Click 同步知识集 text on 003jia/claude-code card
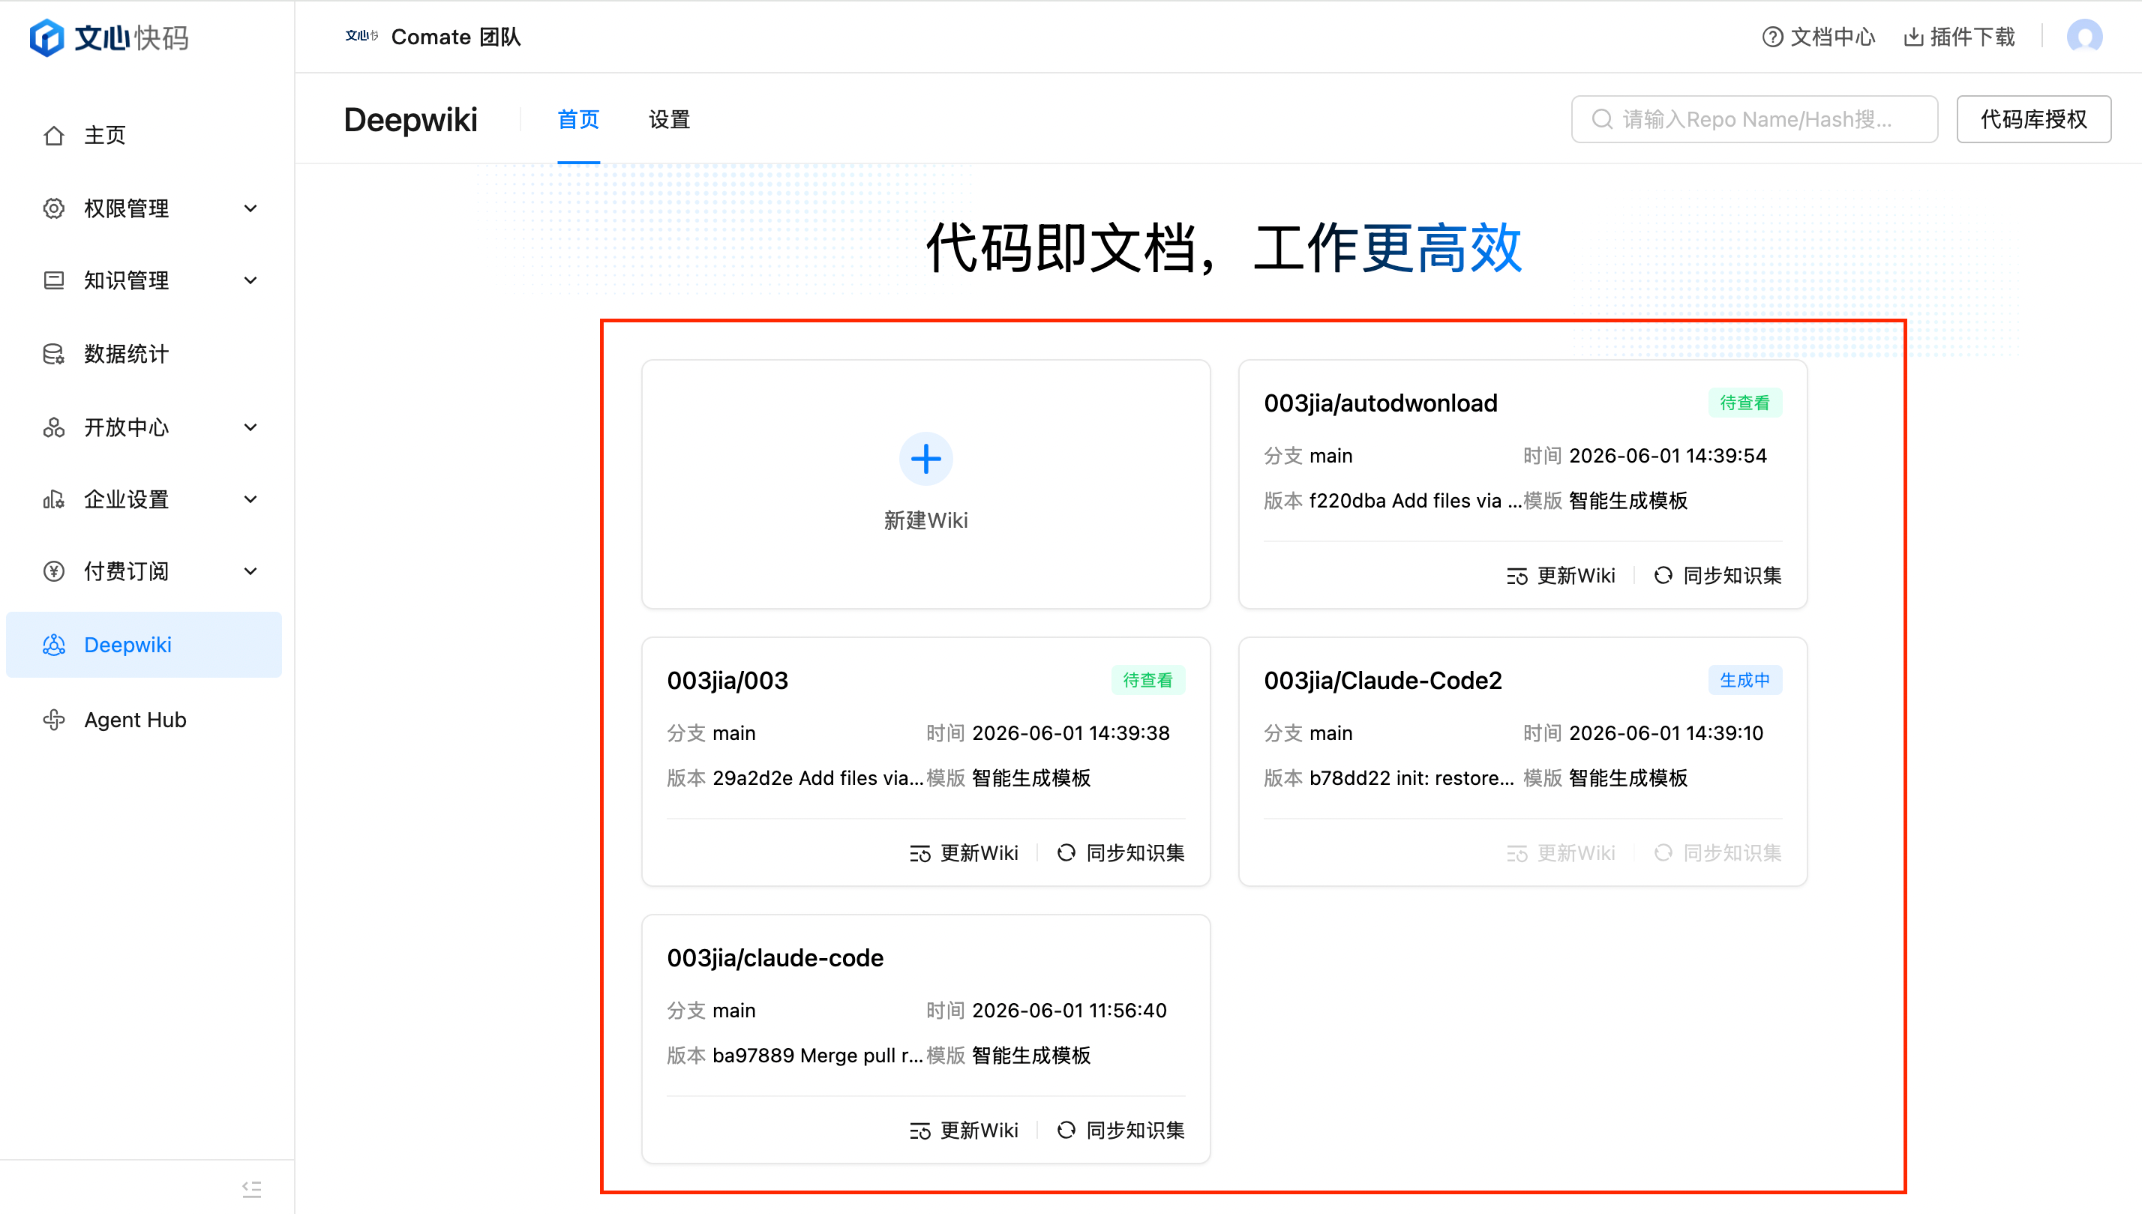The image size is (2142, 1214). pyautogui.click(x=1135, y=1130)
